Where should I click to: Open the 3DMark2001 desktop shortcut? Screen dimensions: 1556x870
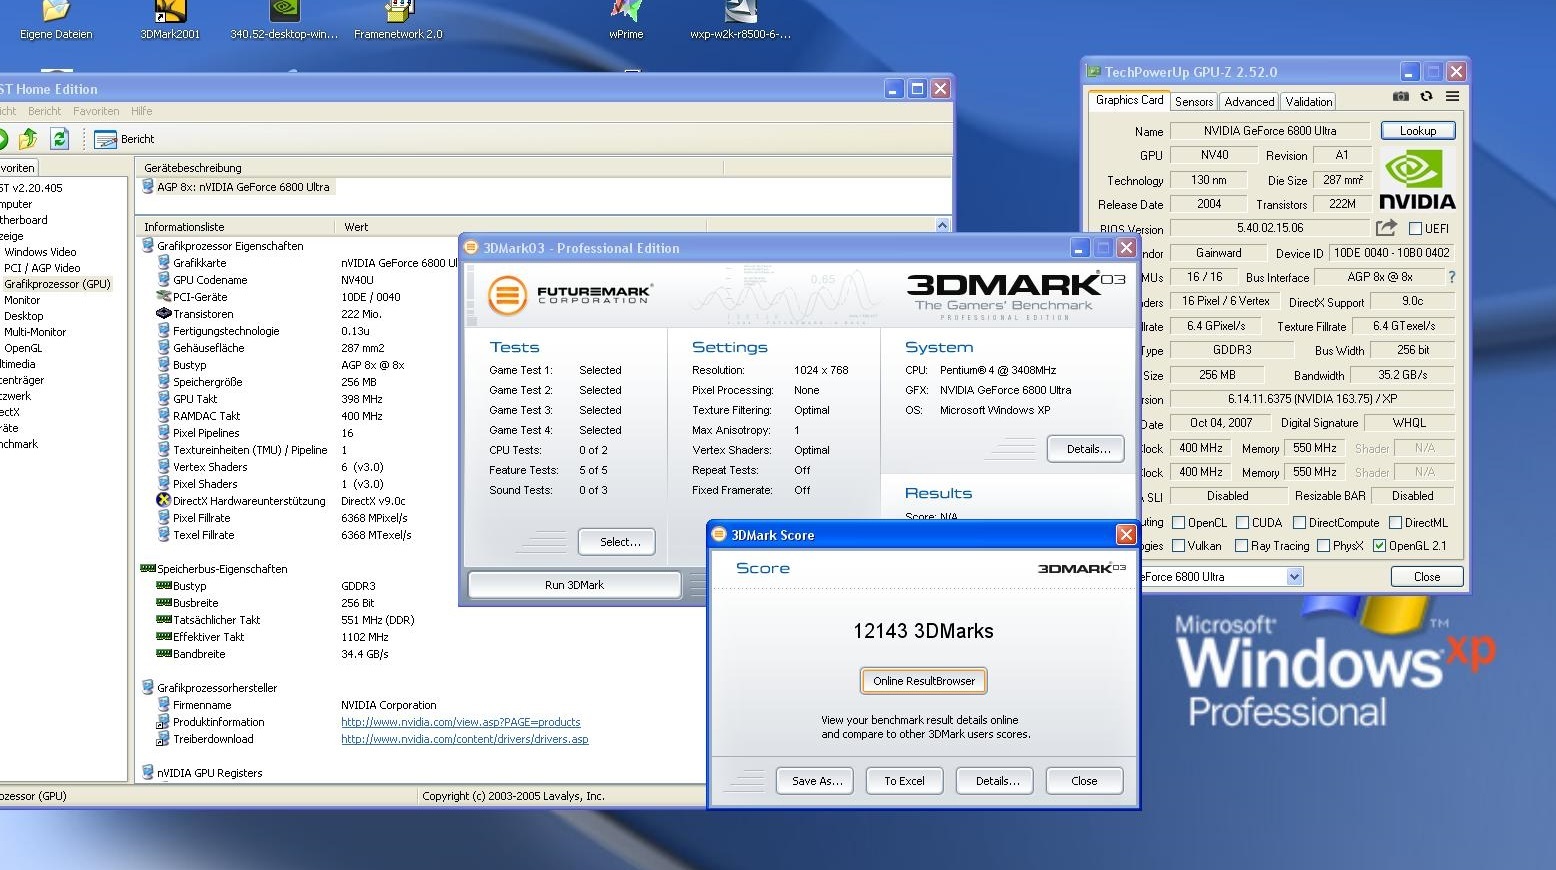tap(170, 20)
